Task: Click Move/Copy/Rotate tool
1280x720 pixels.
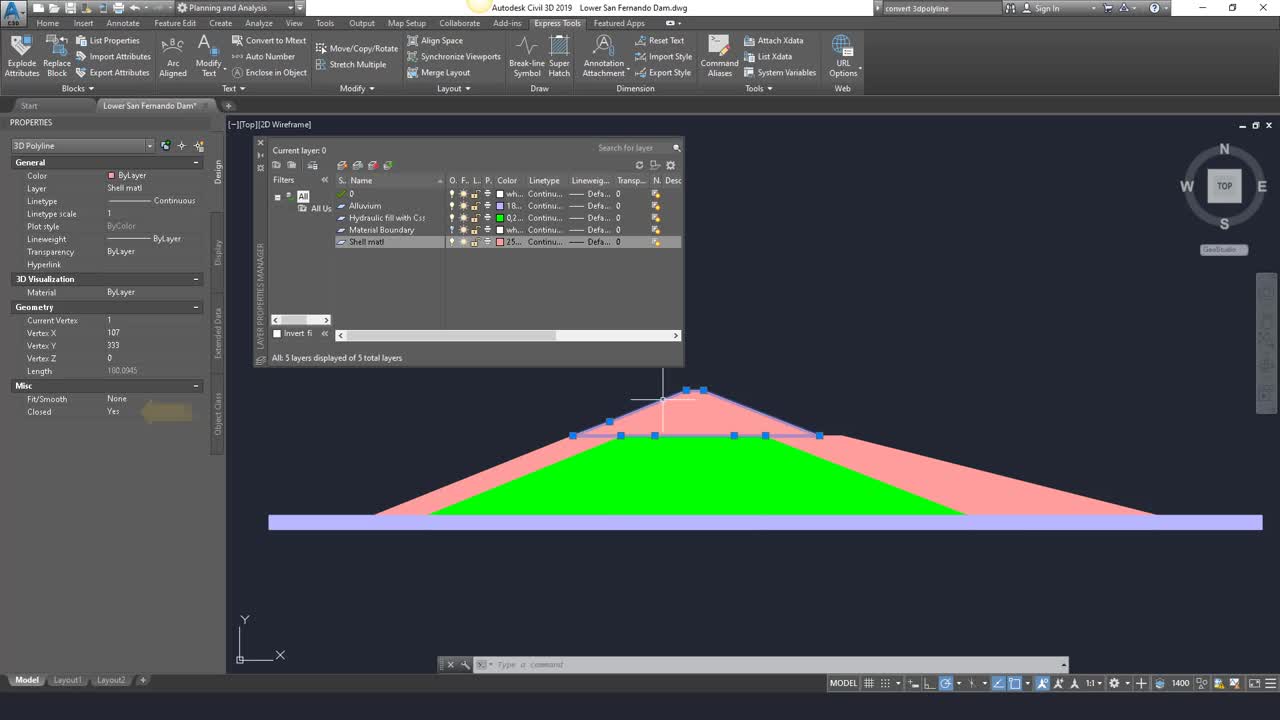Action: [x=357, y=48]
